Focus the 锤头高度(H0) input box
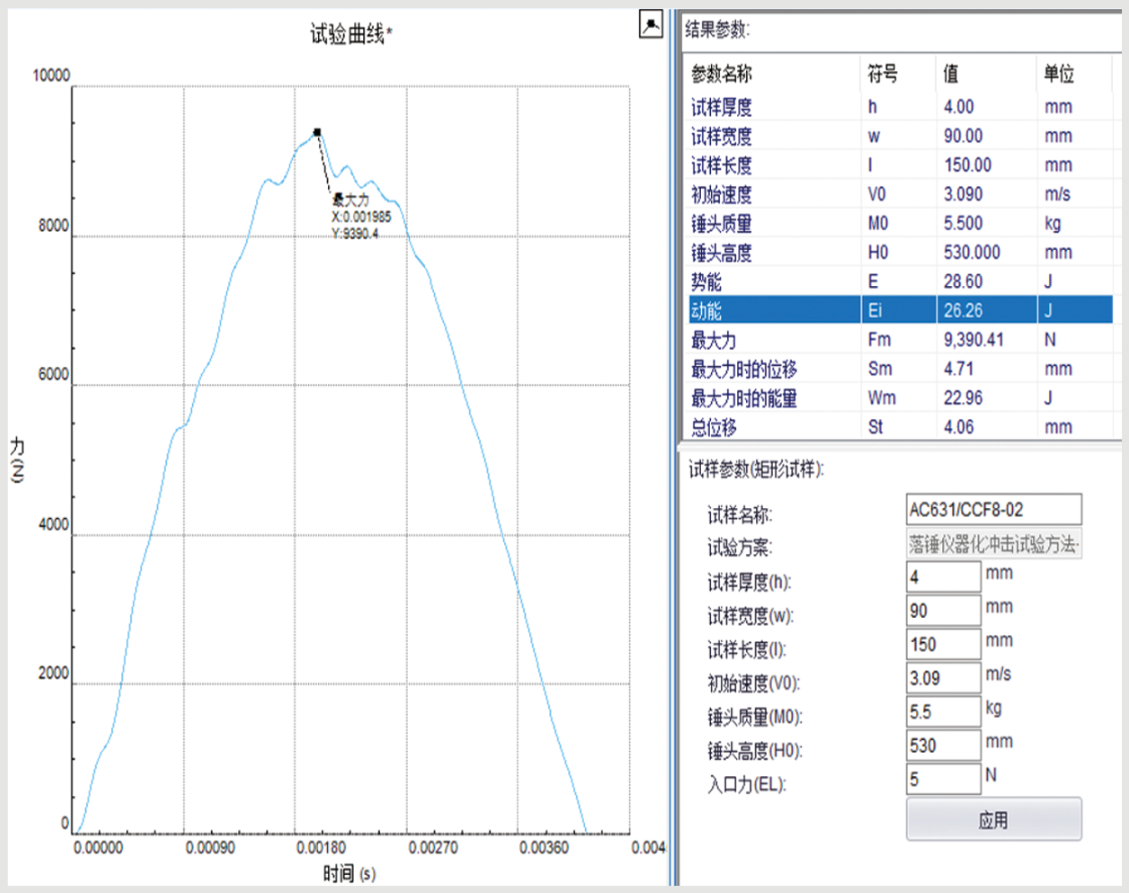 point(943,745)
